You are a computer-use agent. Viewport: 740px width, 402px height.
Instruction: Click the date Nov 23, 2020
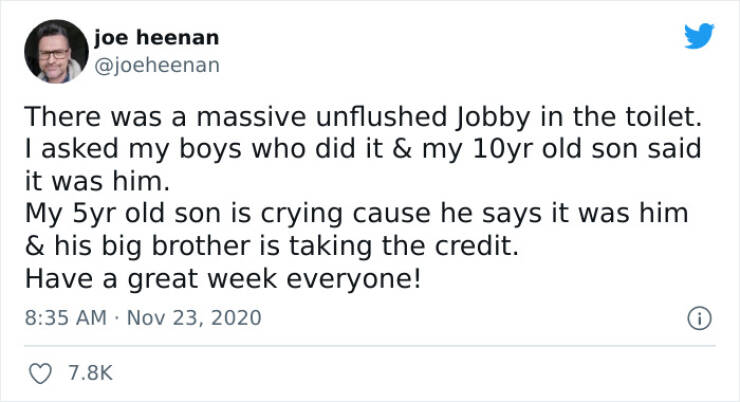click(194, 318)
